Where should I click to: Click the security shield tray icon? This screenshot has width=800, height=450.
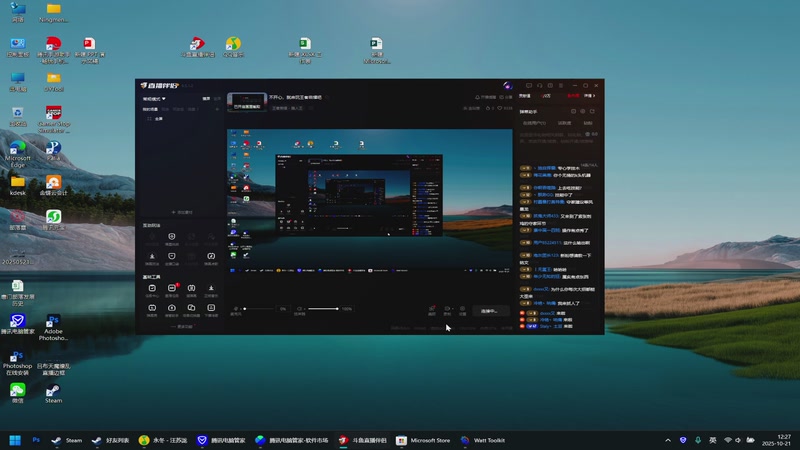(683, 440)
